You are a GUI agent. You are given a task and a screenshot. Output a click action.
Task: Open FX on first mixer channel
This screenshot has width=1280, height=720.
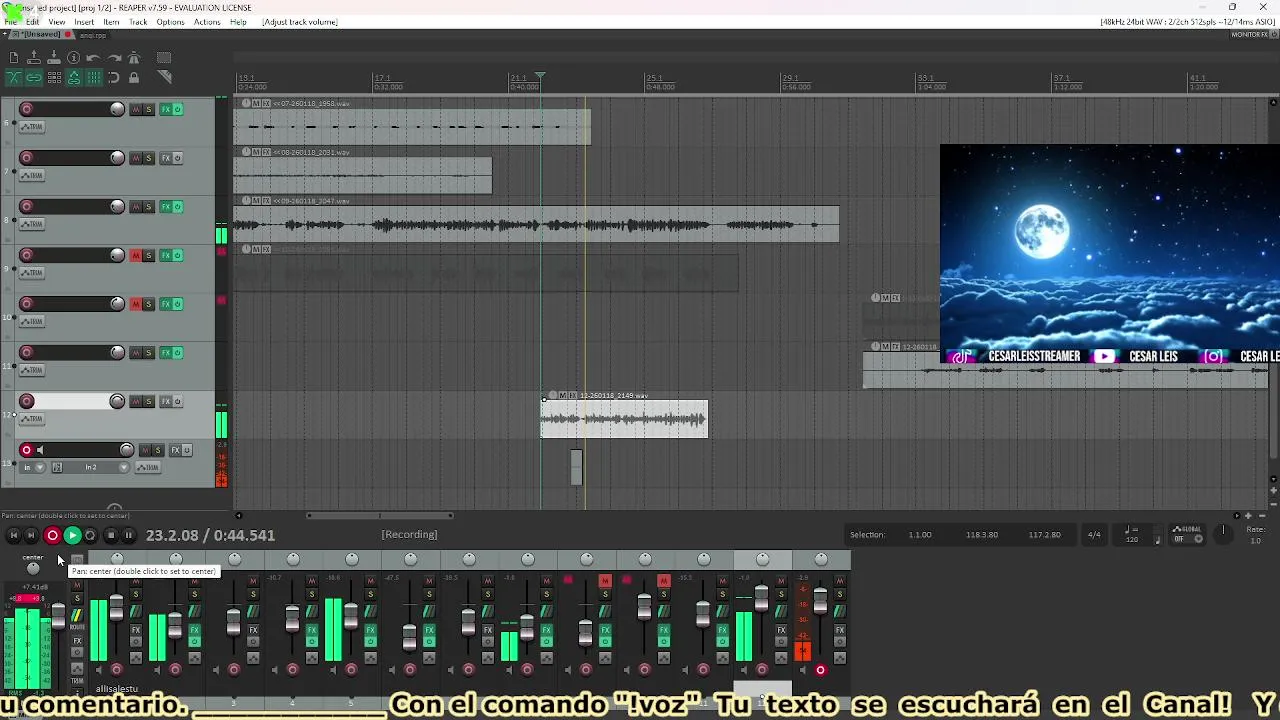tap(136, 630)
